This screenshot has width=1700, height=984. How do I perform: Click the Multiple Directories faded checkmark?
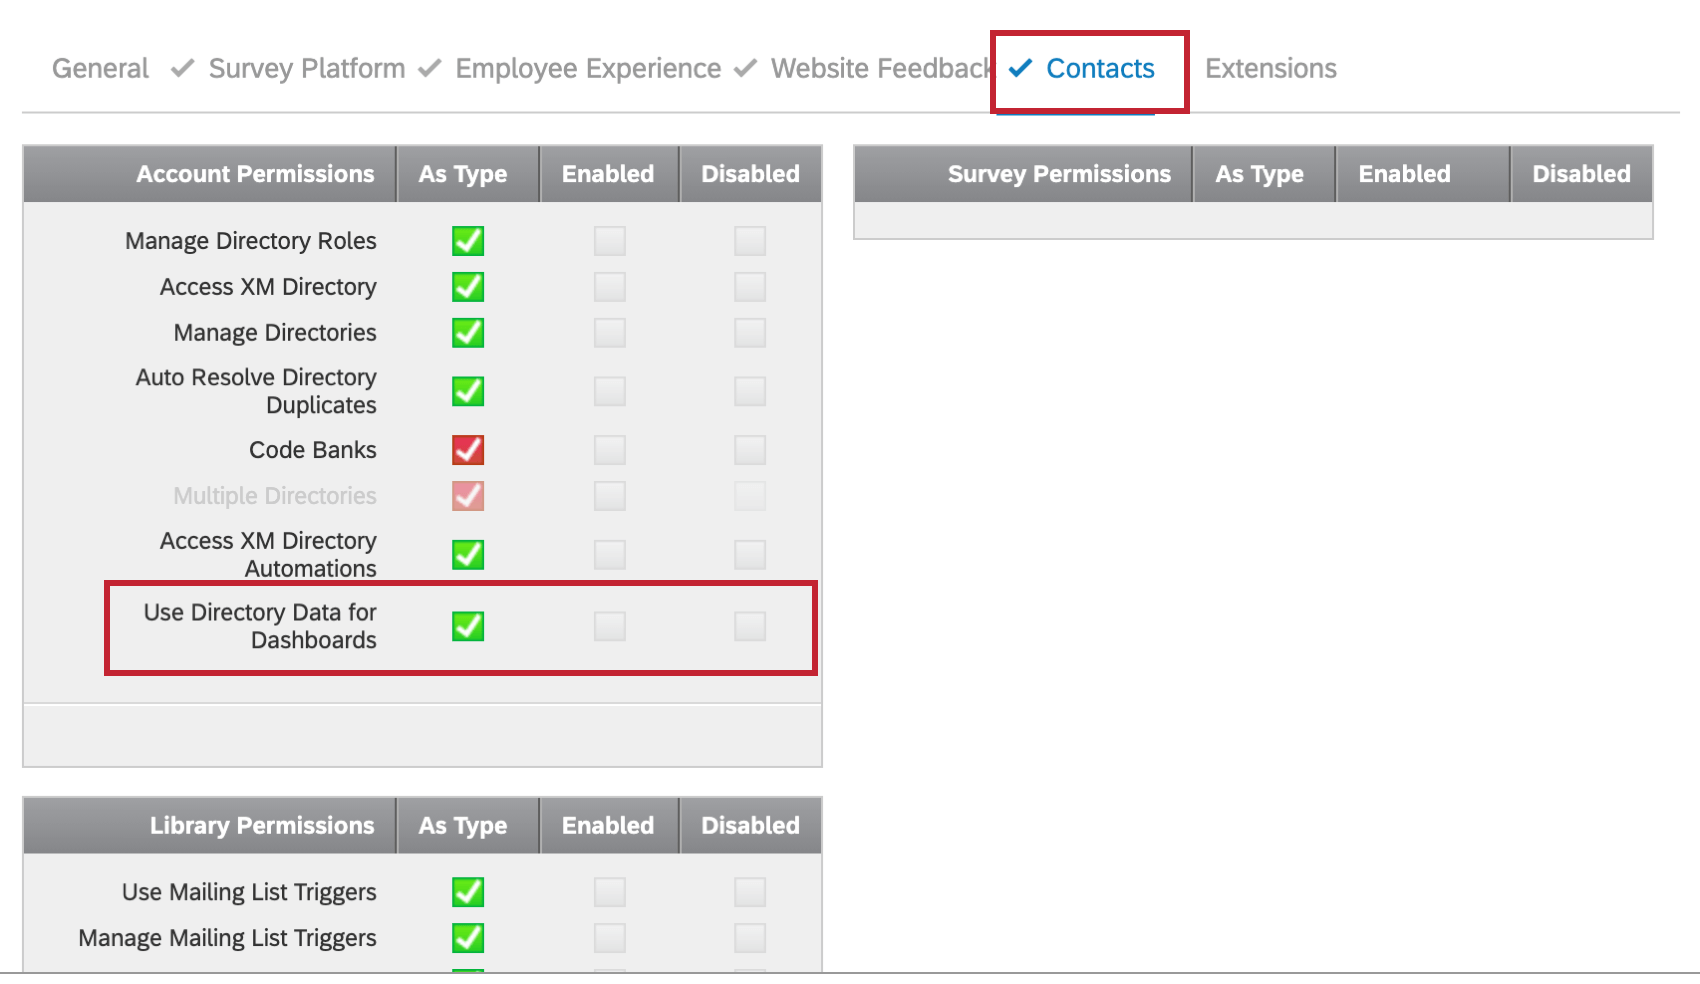point(467,495)
